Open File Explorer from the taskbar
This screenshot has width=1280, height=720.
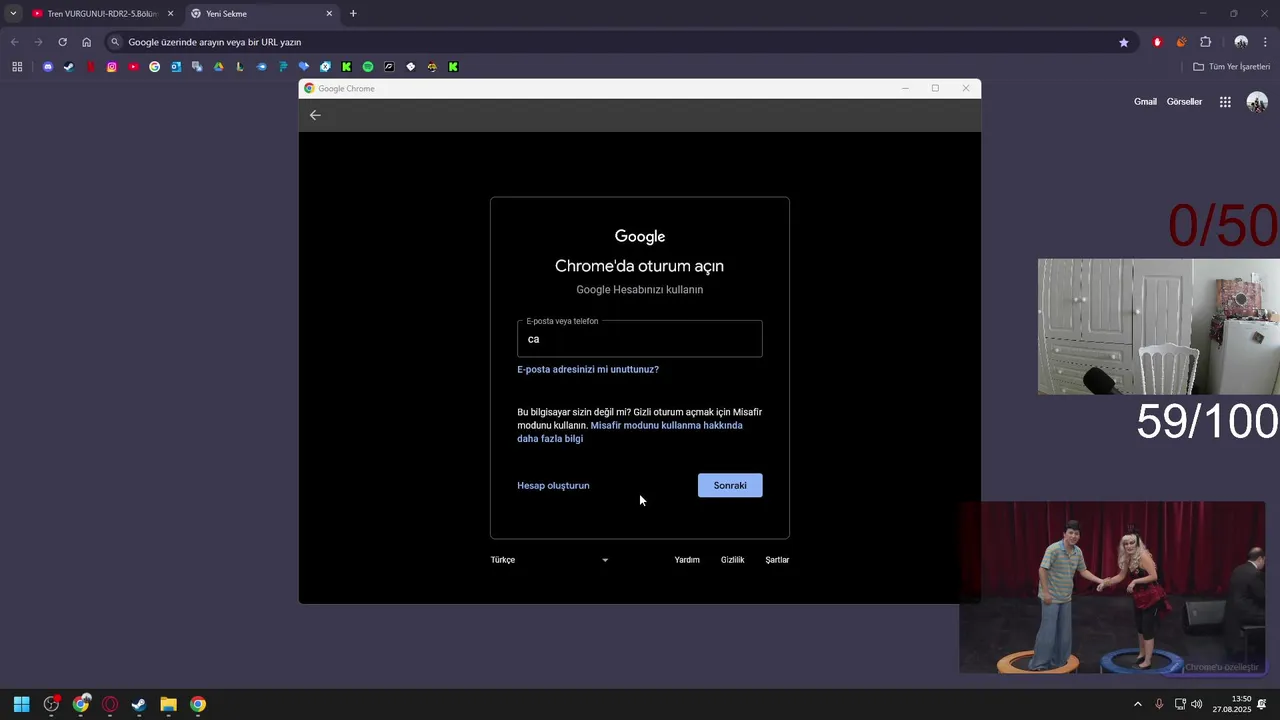pyautogui.click(x=168, y=704)
